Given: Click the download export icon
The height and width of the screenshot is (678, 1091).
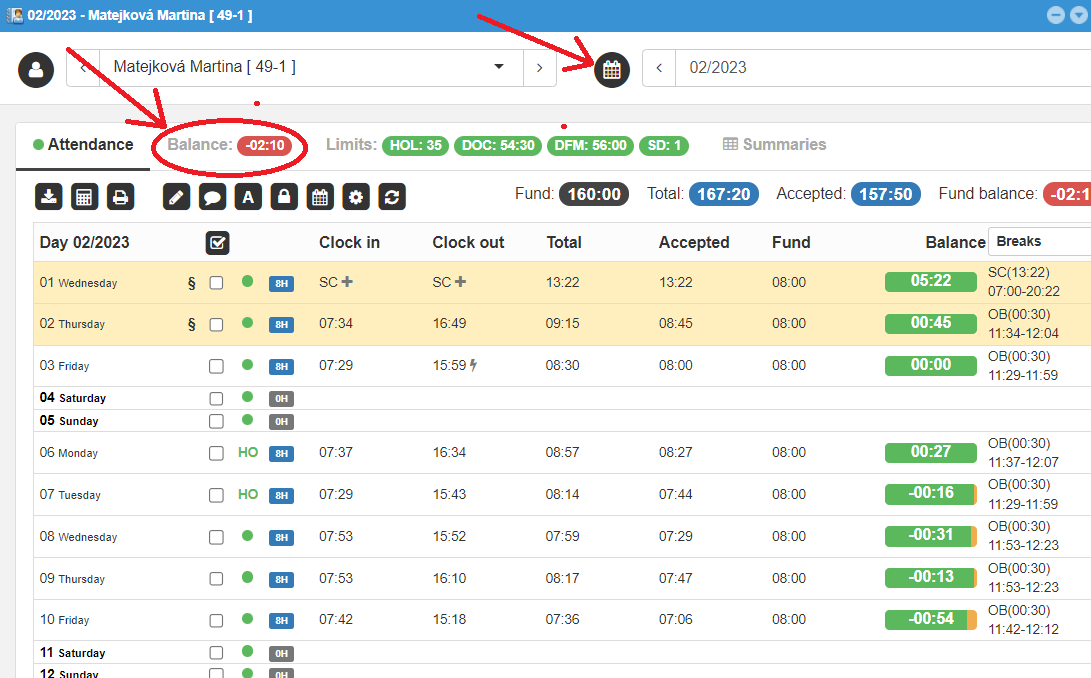Looking at the screenshot, I should click(x=49, y=196).
